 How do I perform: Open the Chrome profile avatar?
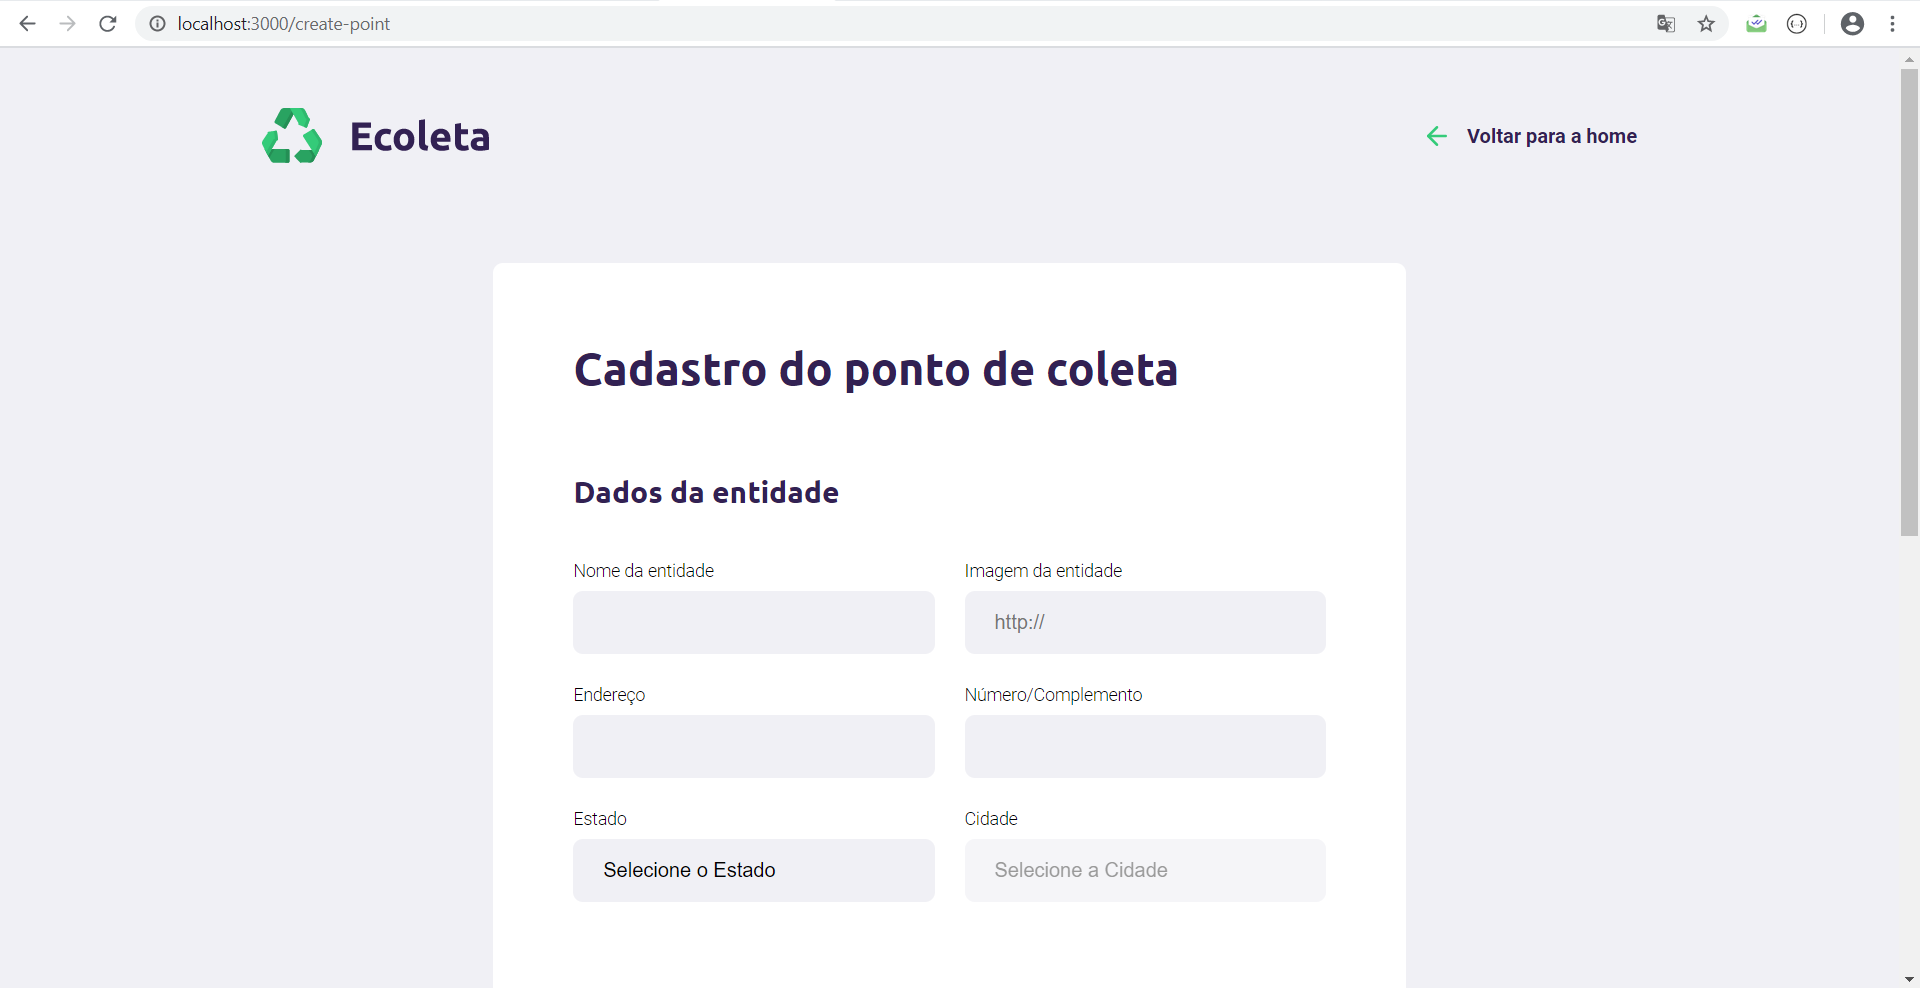click(x=1853, y=23)
